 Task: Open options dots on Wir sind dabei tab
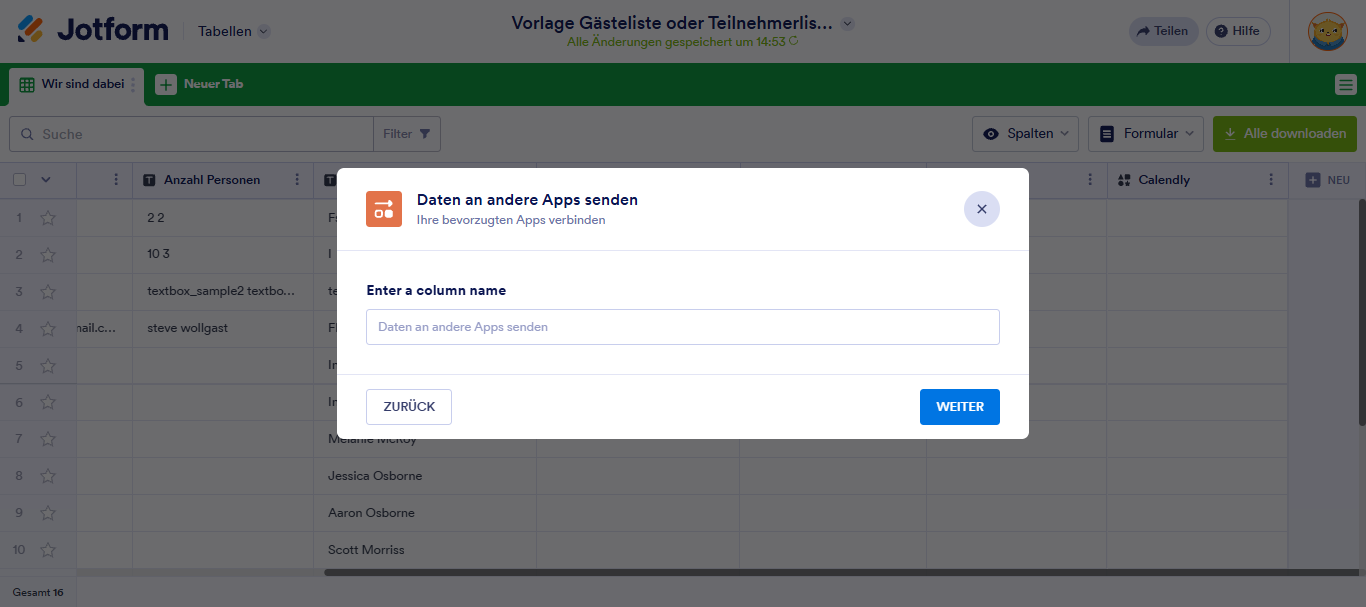133,85
